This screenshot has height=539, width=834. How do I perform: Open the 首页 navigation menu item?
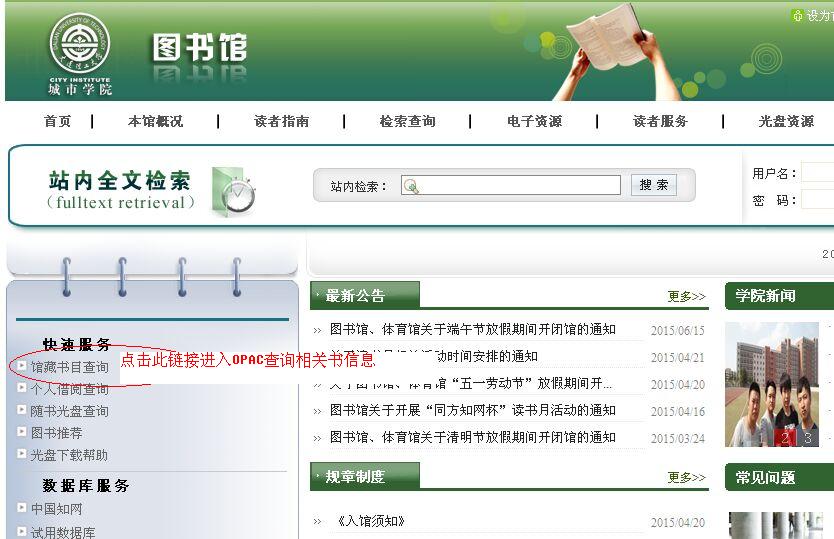point(58,121)
